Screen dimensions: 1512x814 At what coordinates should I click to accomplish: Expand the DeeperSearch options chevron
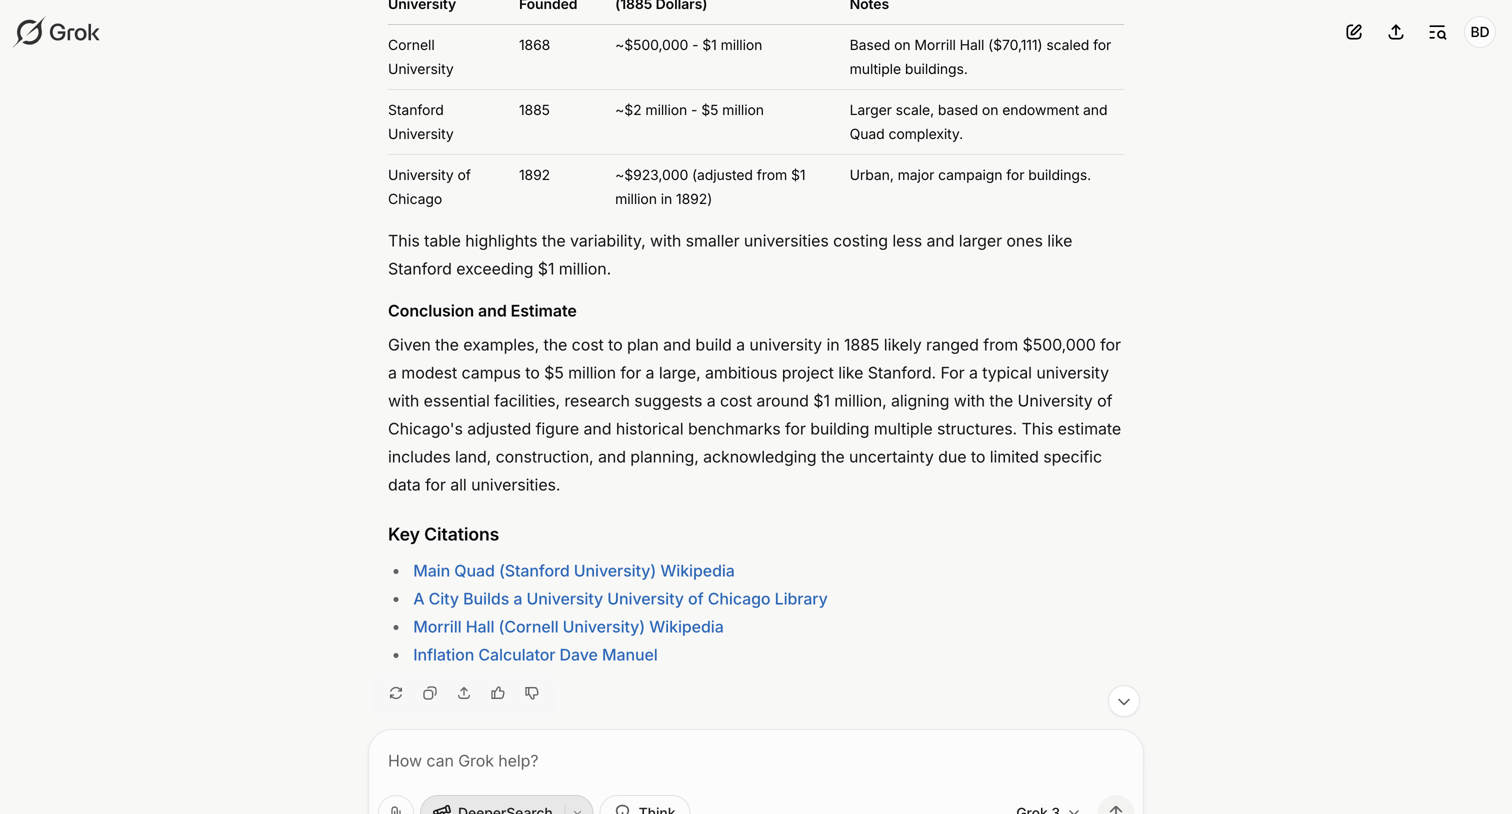coord(578,808)
